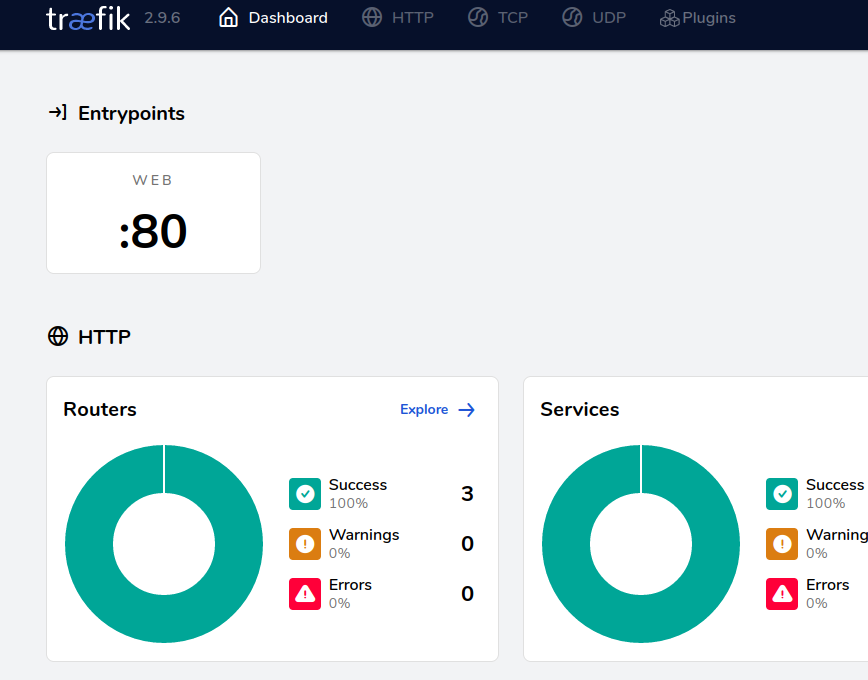
Task: Click the UDP protocol icon in navbar
Action: tap(572, 17)
